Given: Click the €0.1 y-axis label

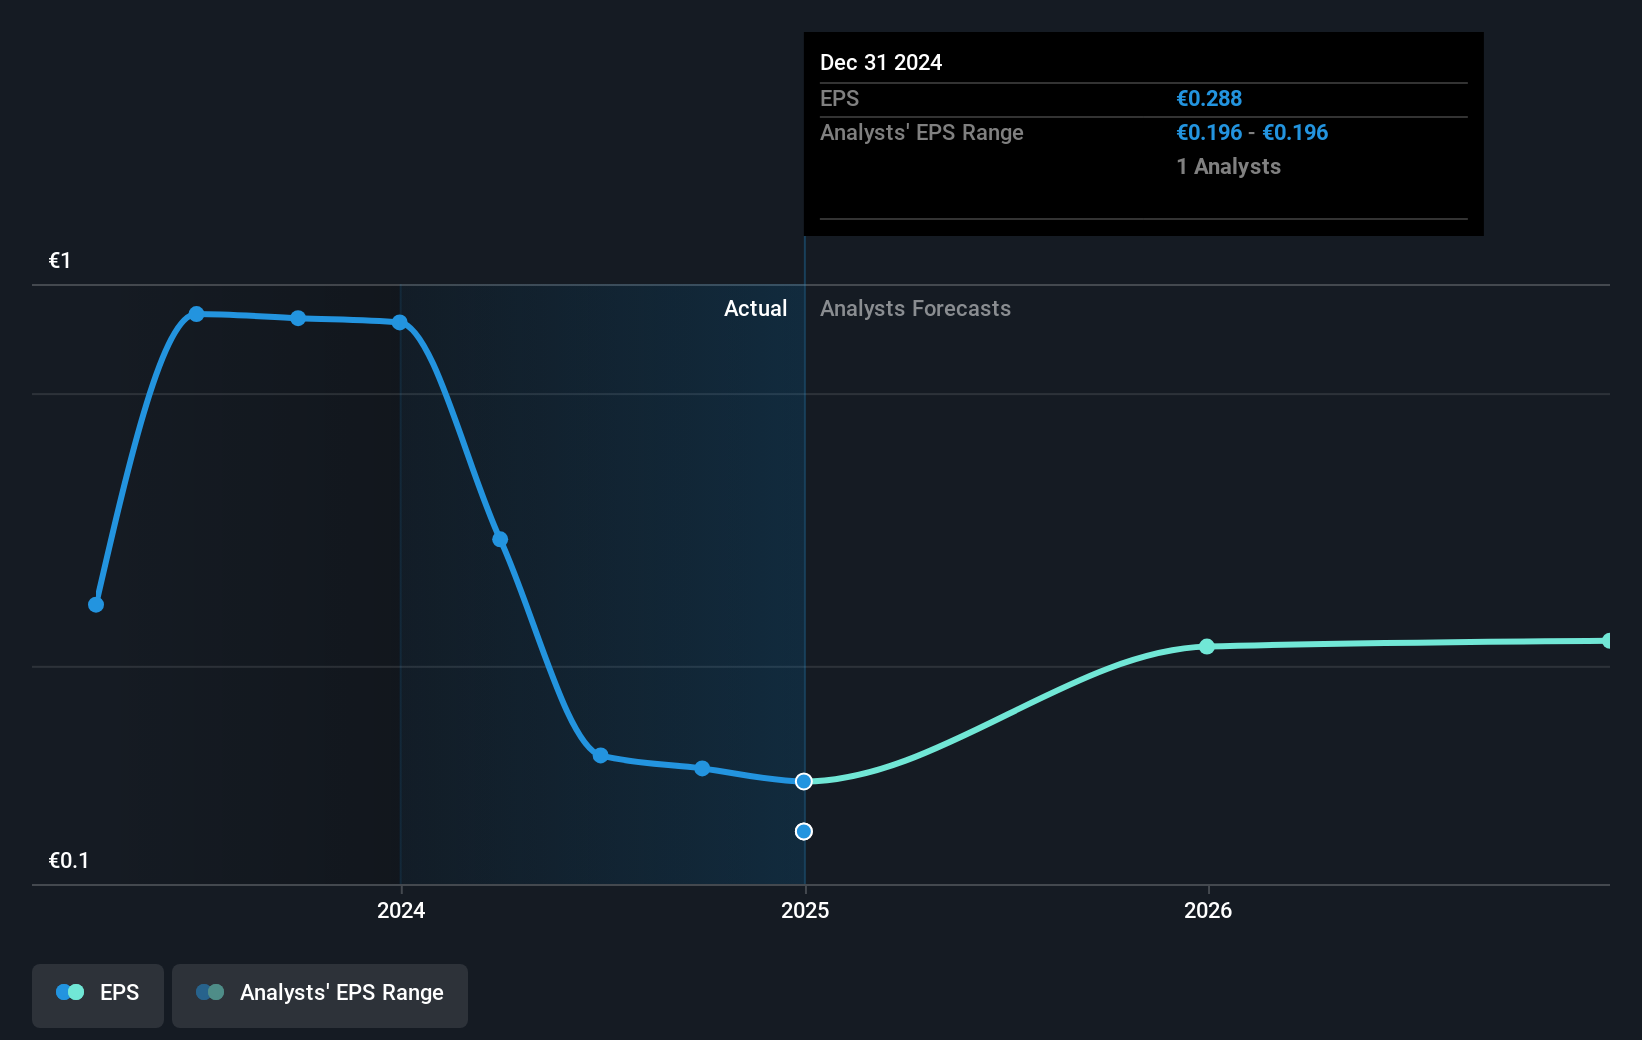Looking at the screenshot, I should coord(69,860).
